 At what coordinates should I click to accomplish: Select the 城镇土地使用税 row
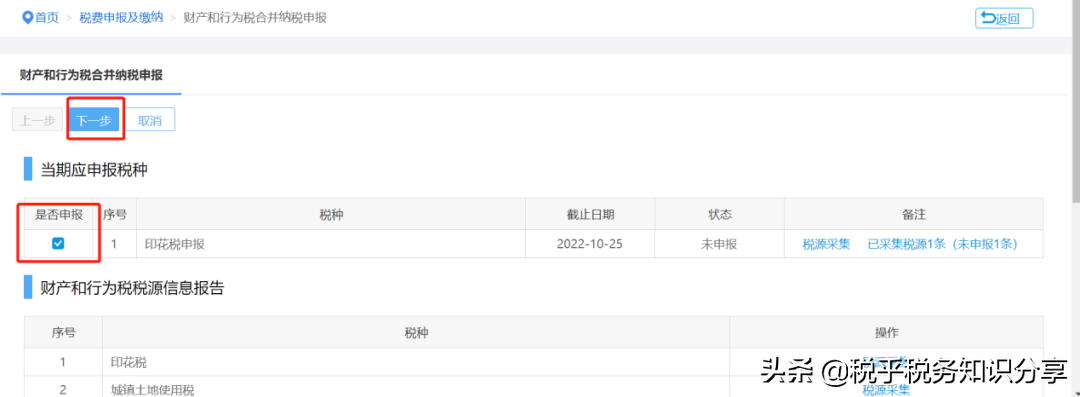(534, 389)
